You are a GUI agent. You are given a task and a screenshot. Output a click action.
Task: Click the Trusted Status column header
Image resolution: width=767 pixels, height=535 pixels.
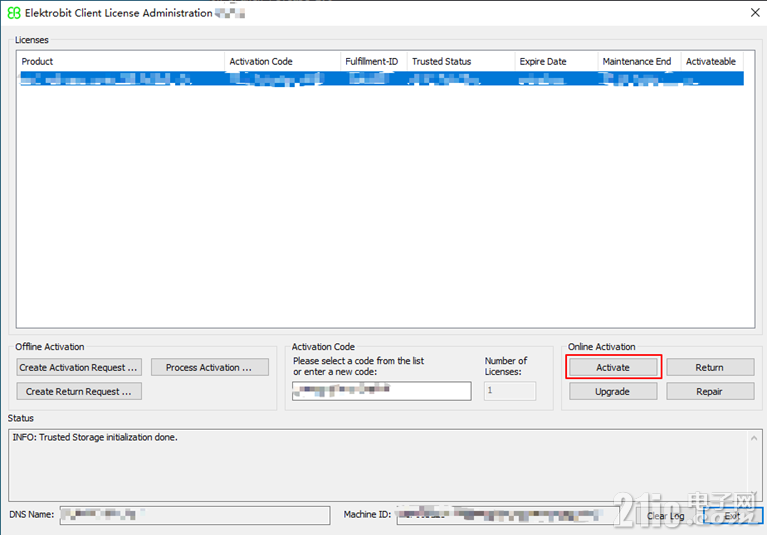tap(461, 62)
